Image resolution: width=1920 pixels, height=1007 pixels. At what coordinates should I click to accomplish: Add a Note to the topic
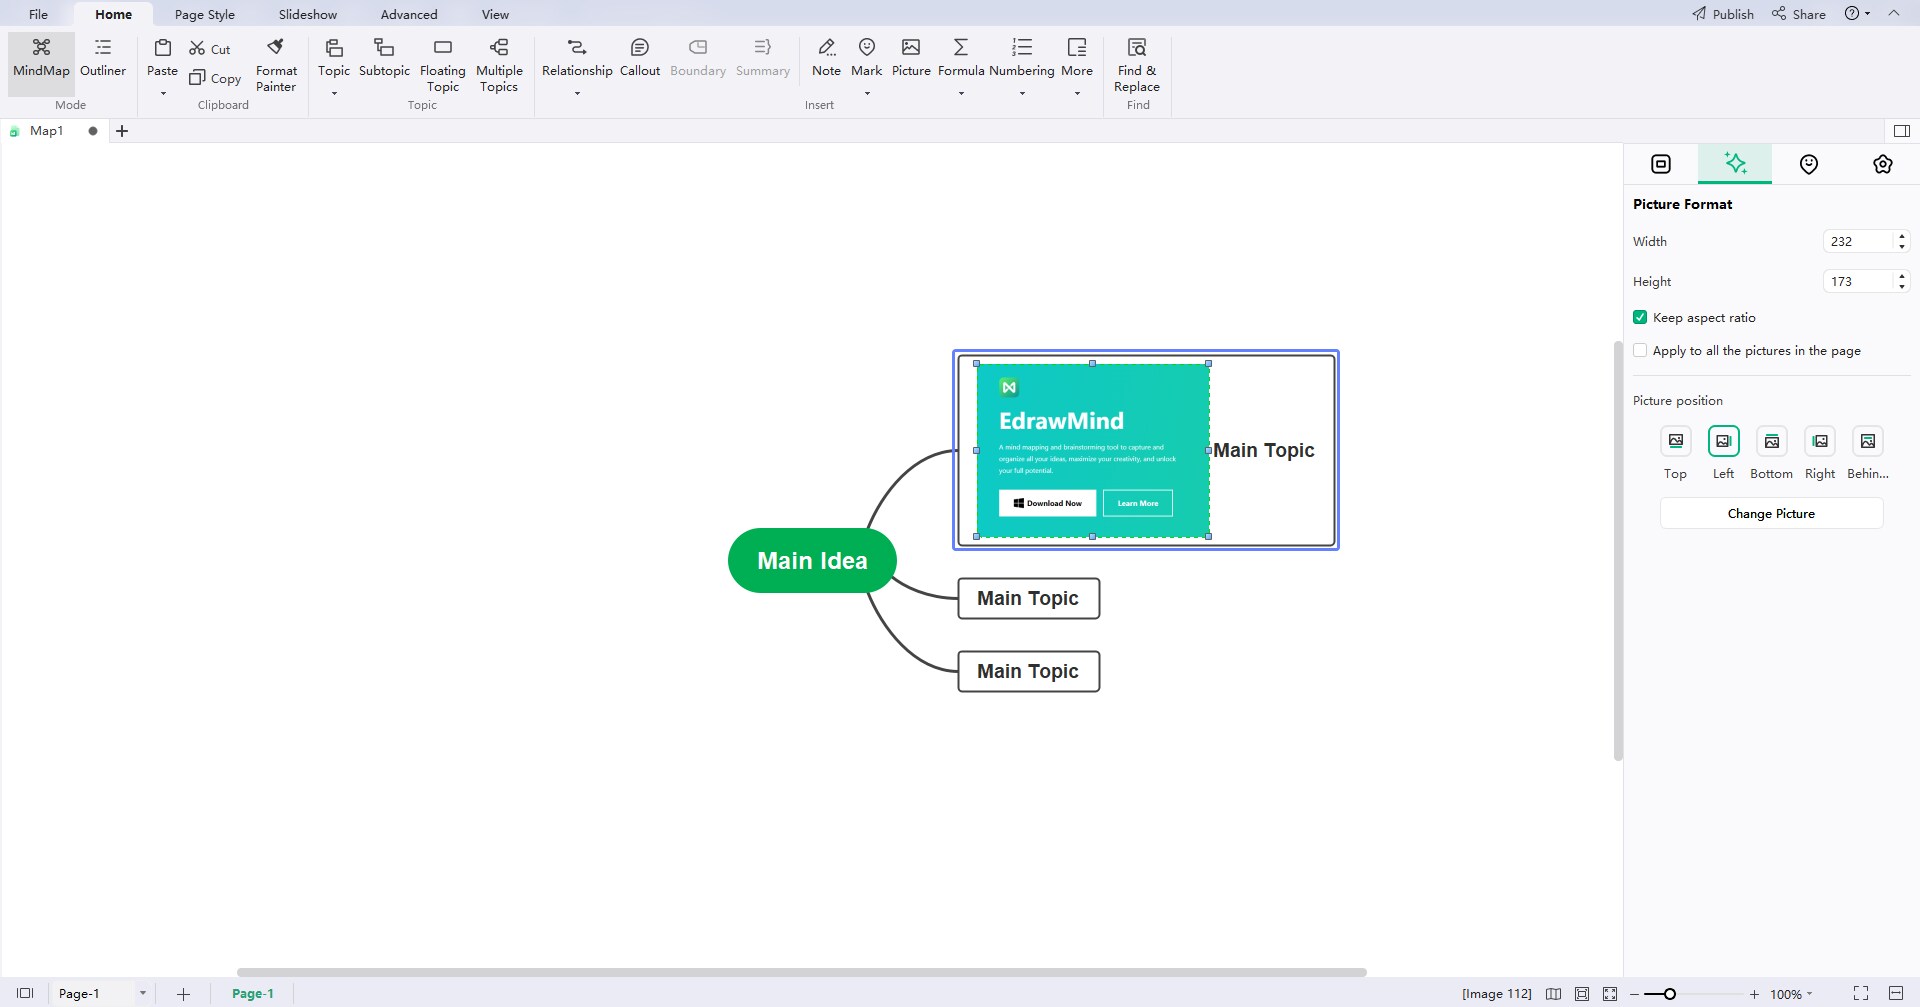coord(826,58)
